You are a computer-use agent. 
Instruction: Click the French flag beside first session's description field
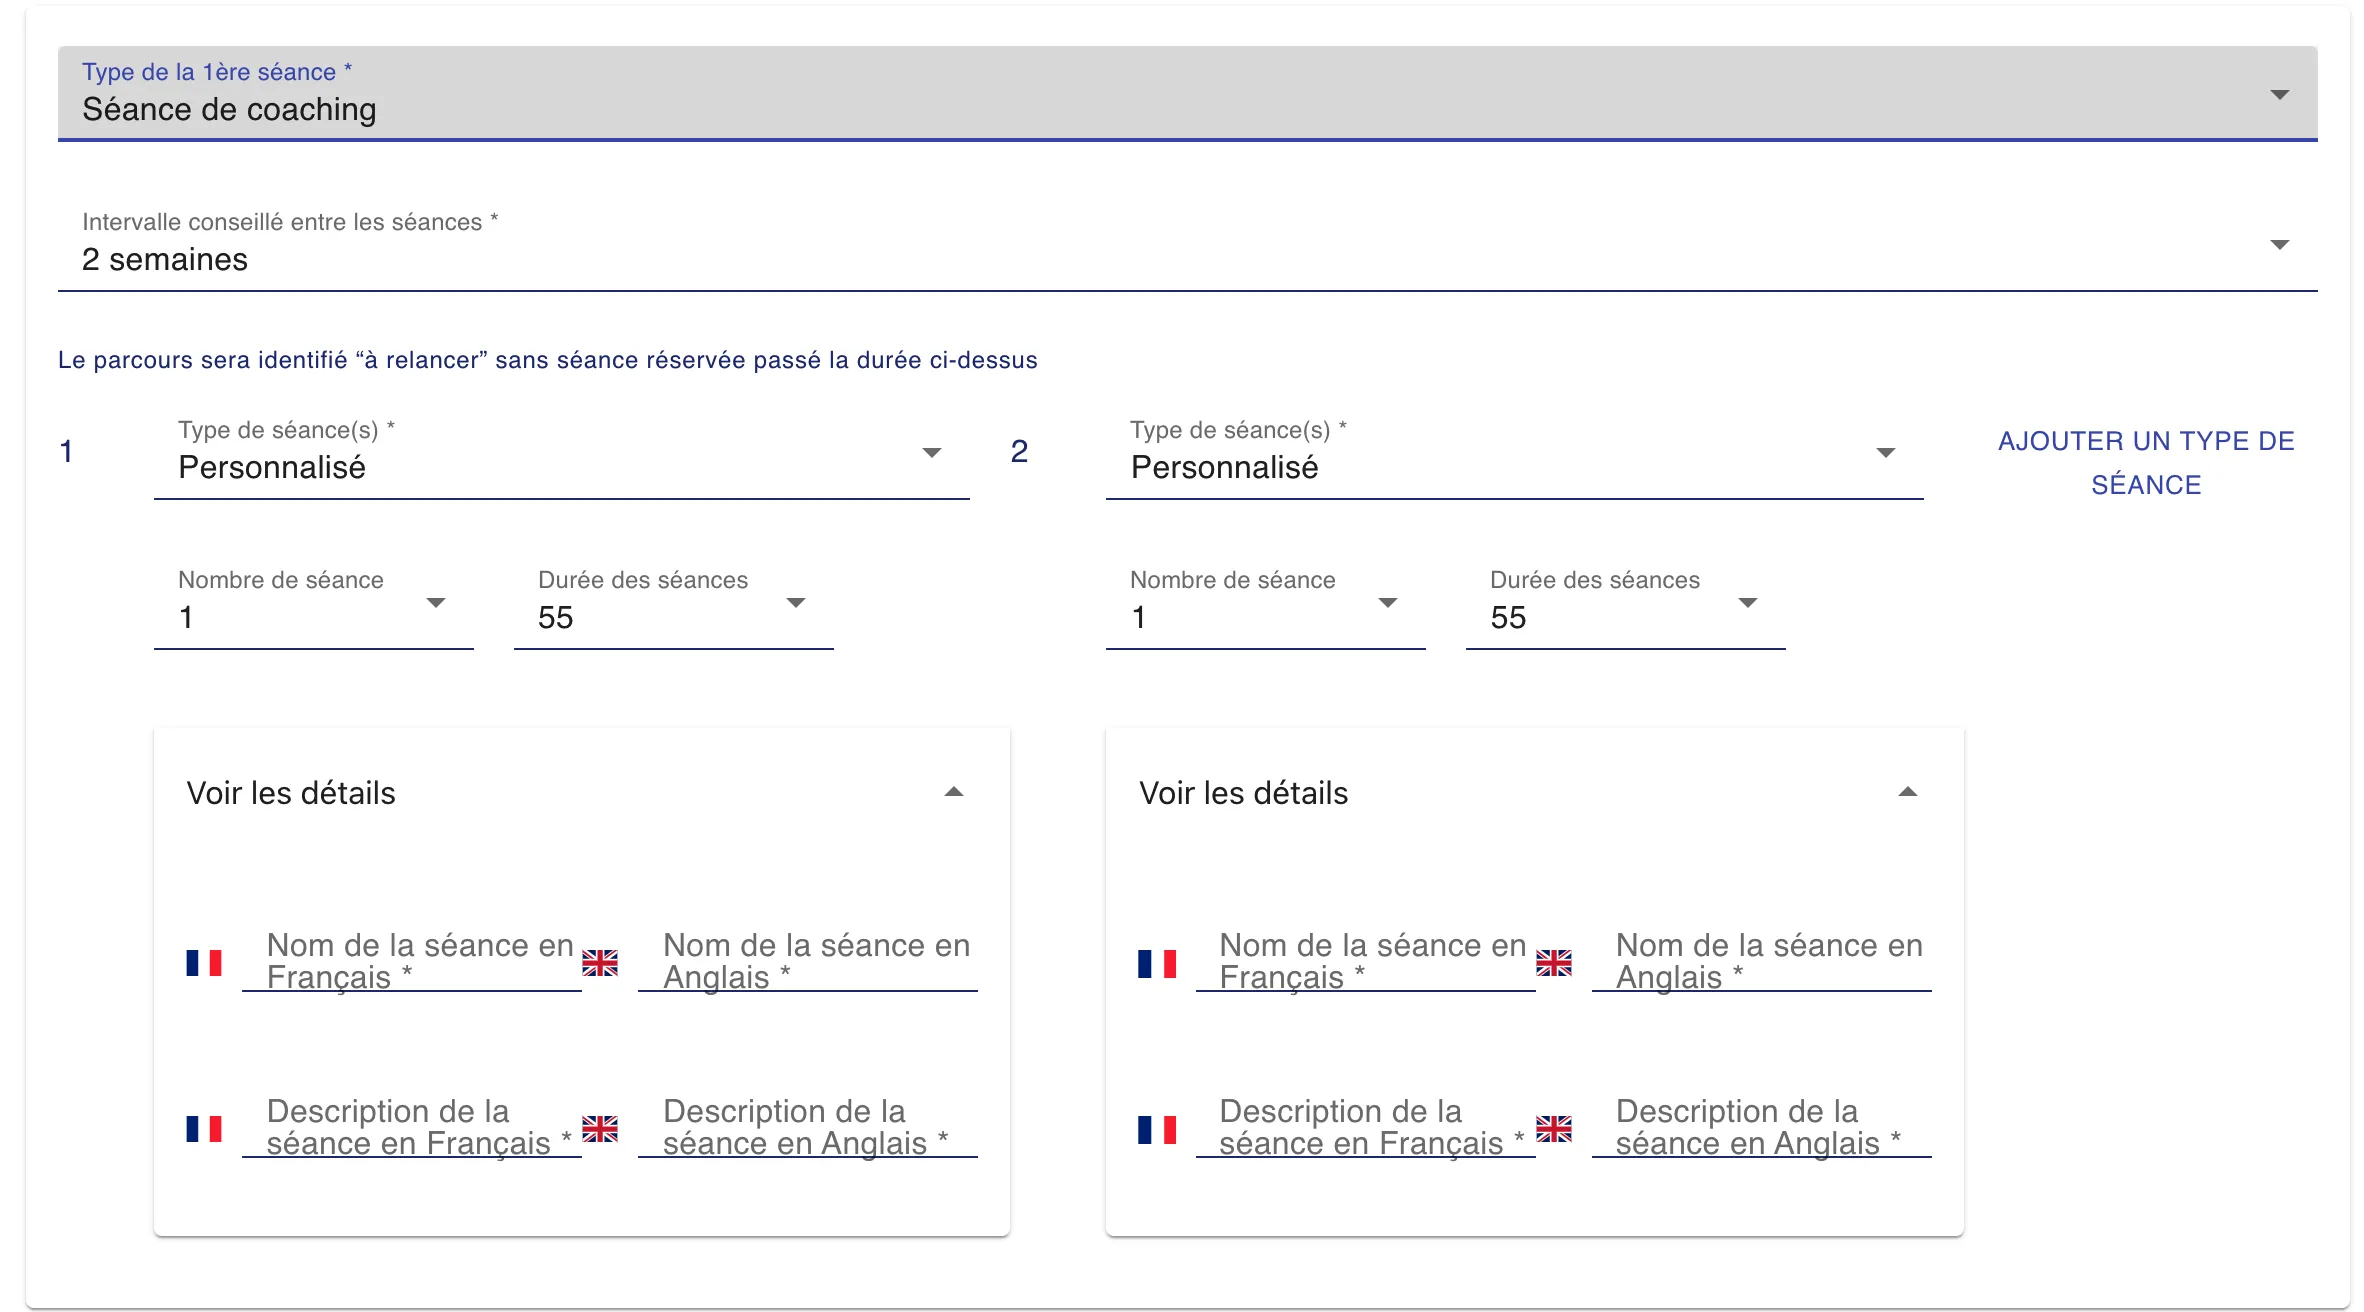pyautogui.click(x=204, y=1129)
